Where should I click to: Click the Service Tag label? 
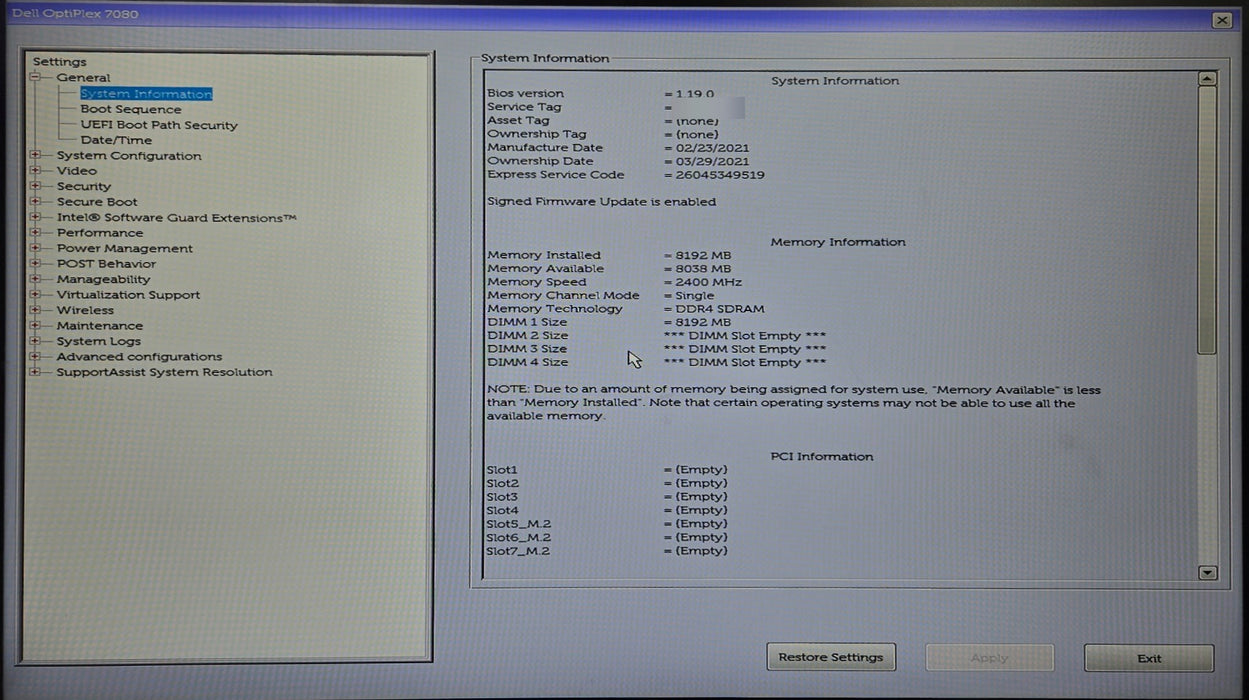(524, 107)
